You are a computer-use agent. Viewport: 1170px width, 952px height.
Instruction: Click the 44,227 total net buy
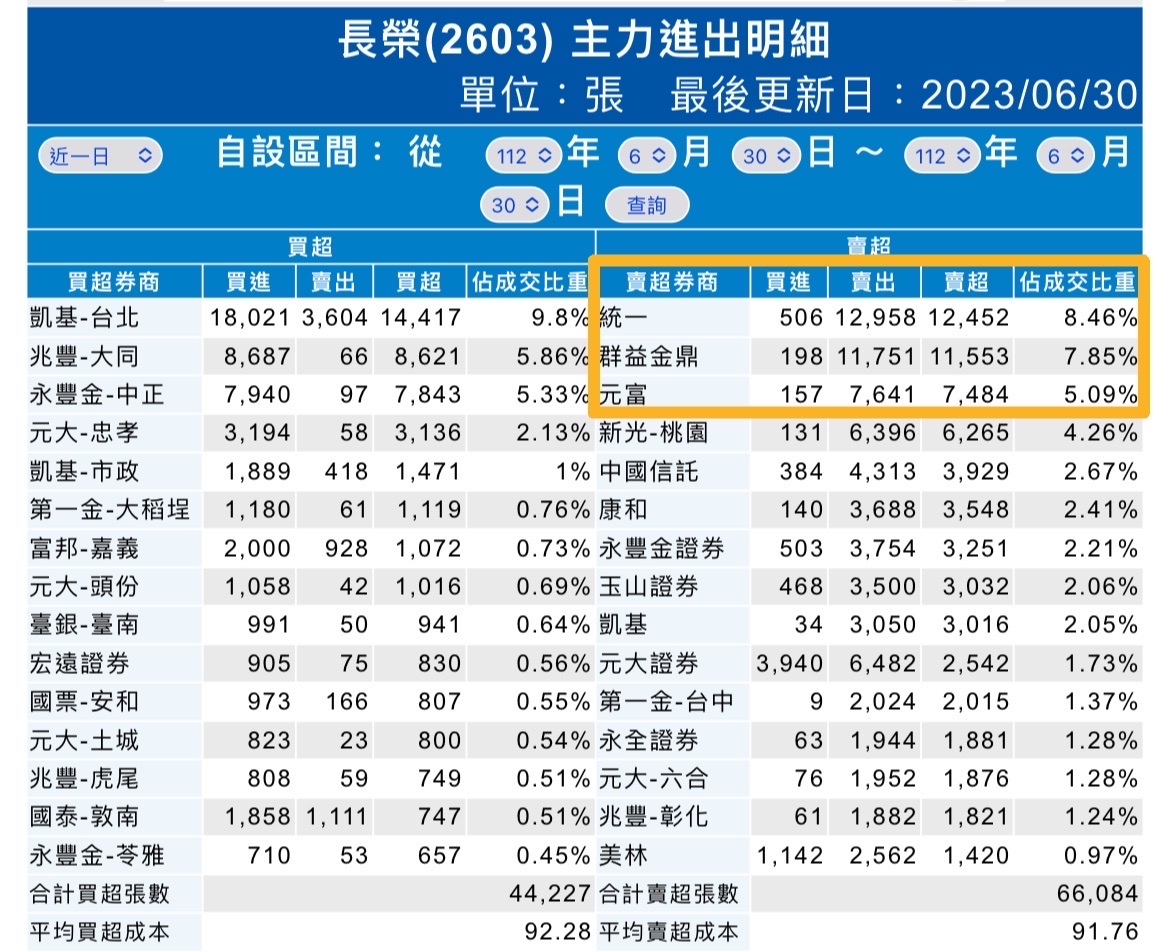(x=551, y=894)
